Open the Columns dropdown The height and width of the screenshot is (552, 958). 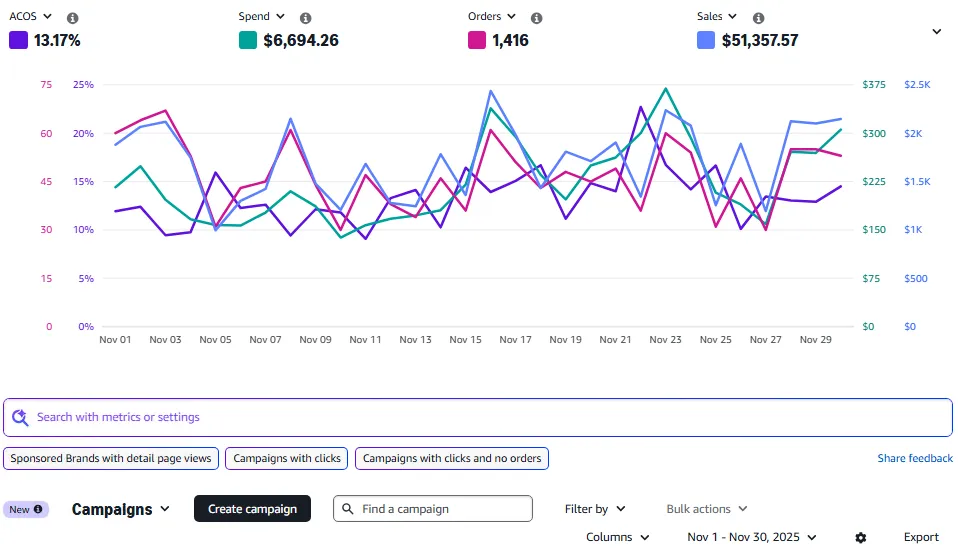pyautogui.click(x=617, y=537)
